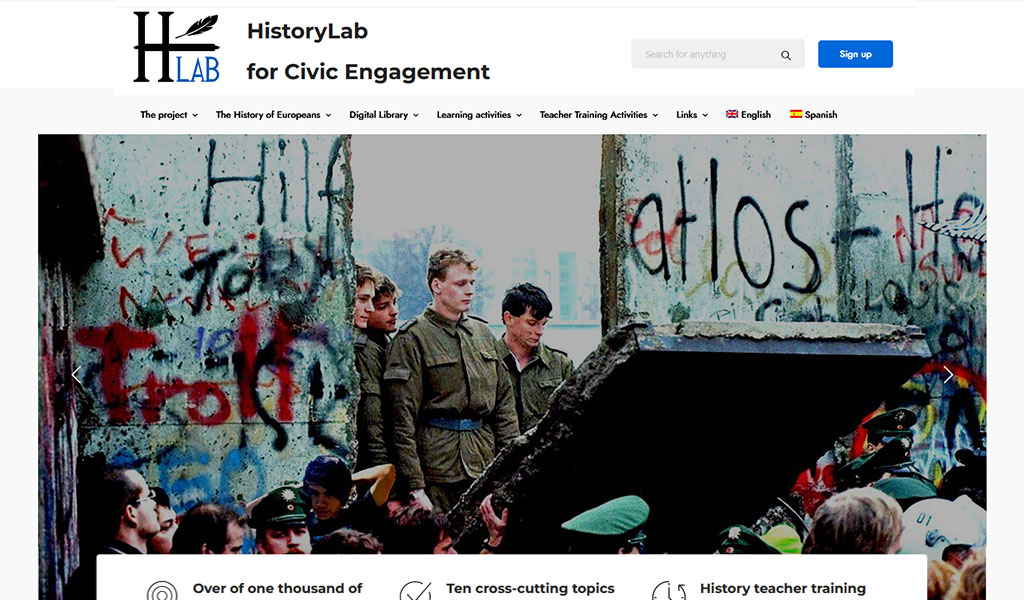This screenshot has width=1024, height=600.
Task: Click clock icon beside History teacher training
Action: (669, 591)
